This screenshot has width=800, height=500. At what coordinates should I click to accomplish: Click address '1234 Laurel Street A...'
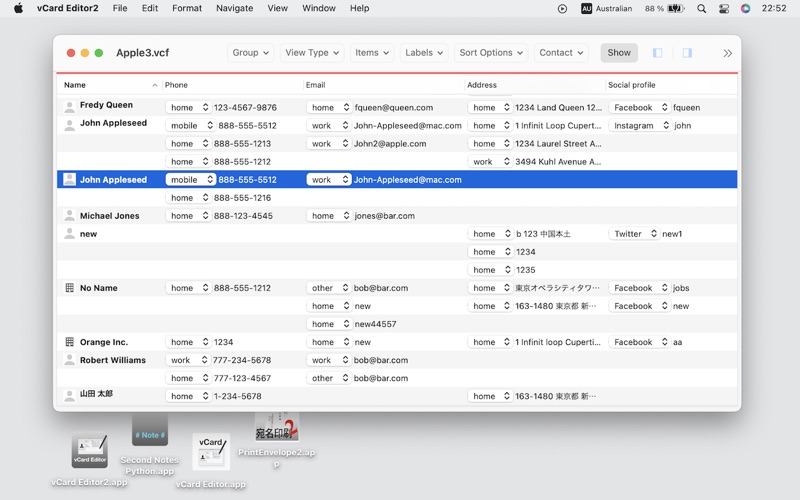pyautogui.click(x=558, y=143)
